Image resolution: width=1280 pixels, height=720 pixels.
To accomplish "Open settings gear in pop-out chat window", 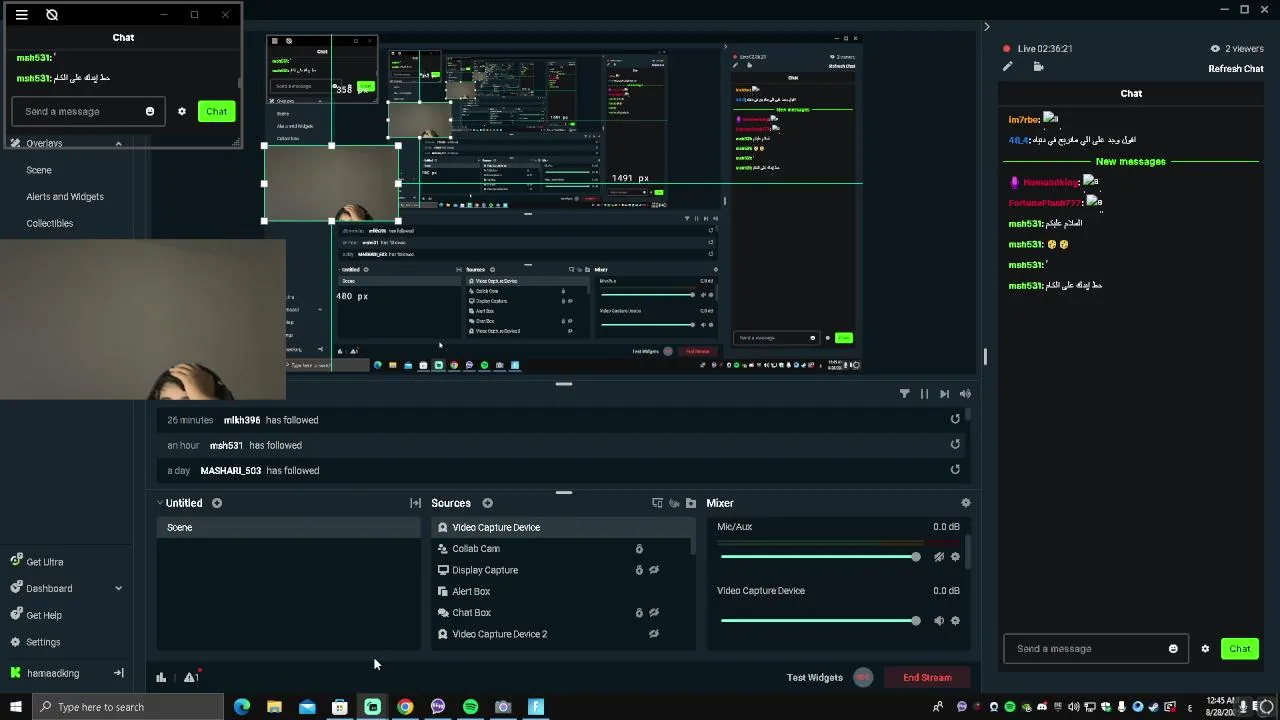I will click(x=182, y=111).
